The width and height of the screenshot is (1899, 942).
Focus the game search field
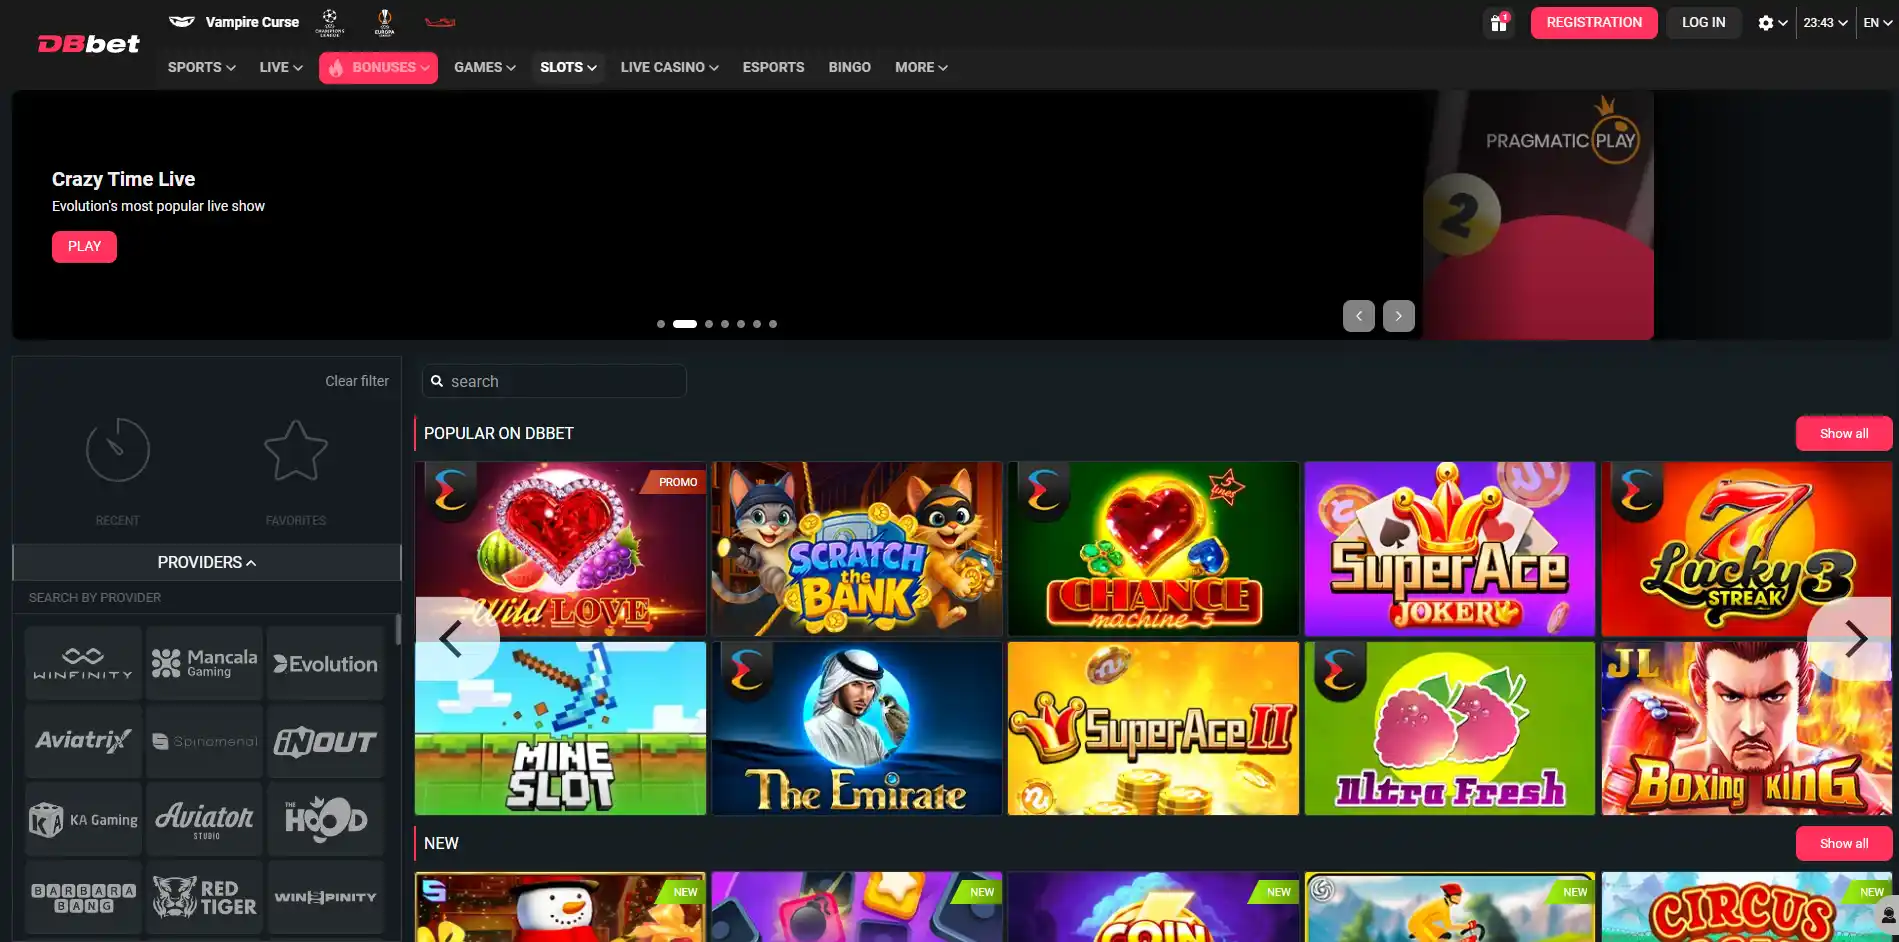tap(554, 381)
